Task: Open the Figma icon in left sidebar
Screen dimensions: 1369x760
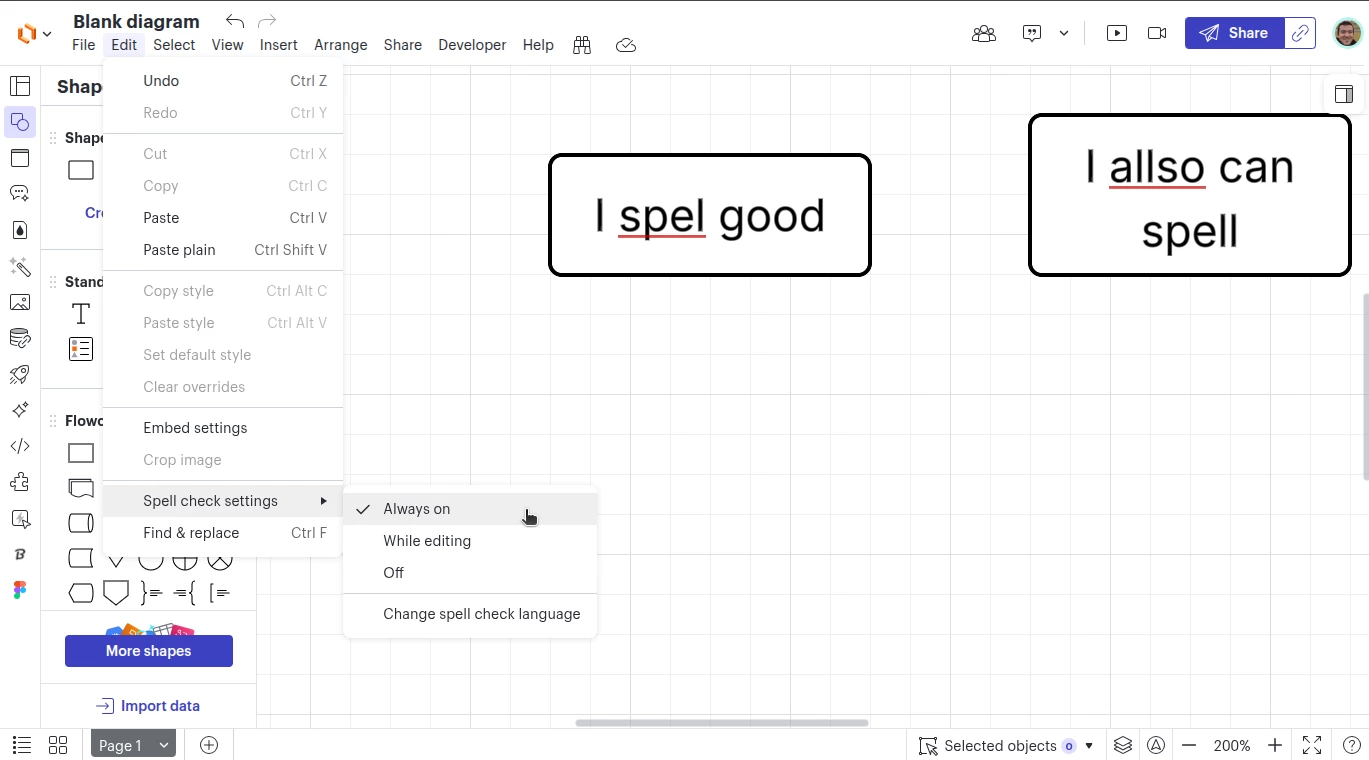Action: pos(20,590)
